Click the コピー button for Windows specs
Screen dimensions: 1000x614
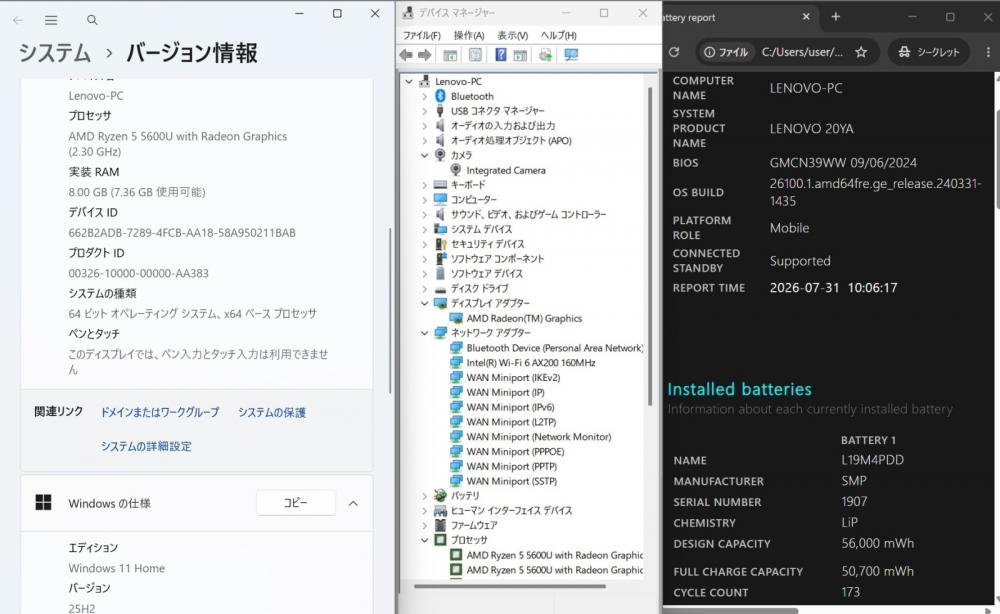296,503
